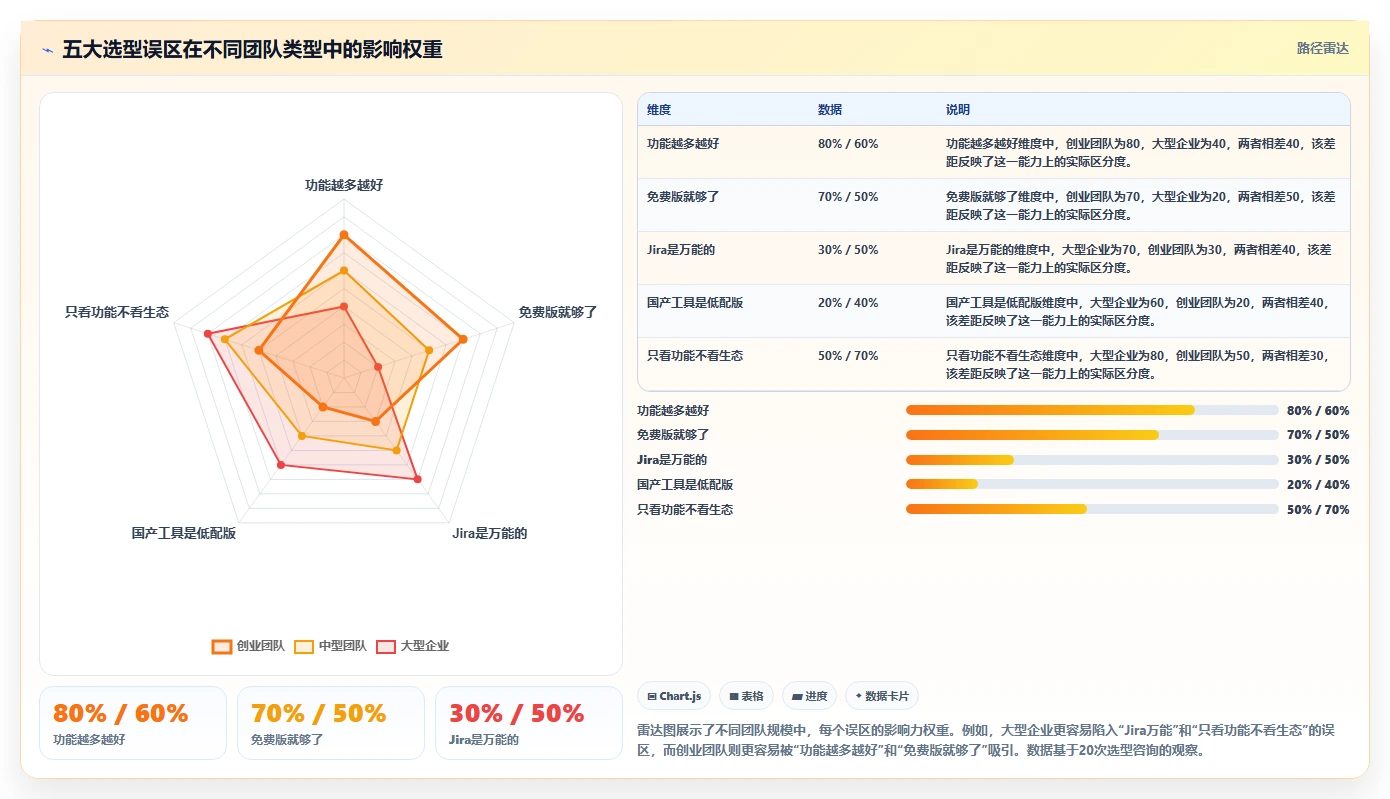Click the Jira是万能的 progress bar
Screen dimensions: 1390x799
1092,460
